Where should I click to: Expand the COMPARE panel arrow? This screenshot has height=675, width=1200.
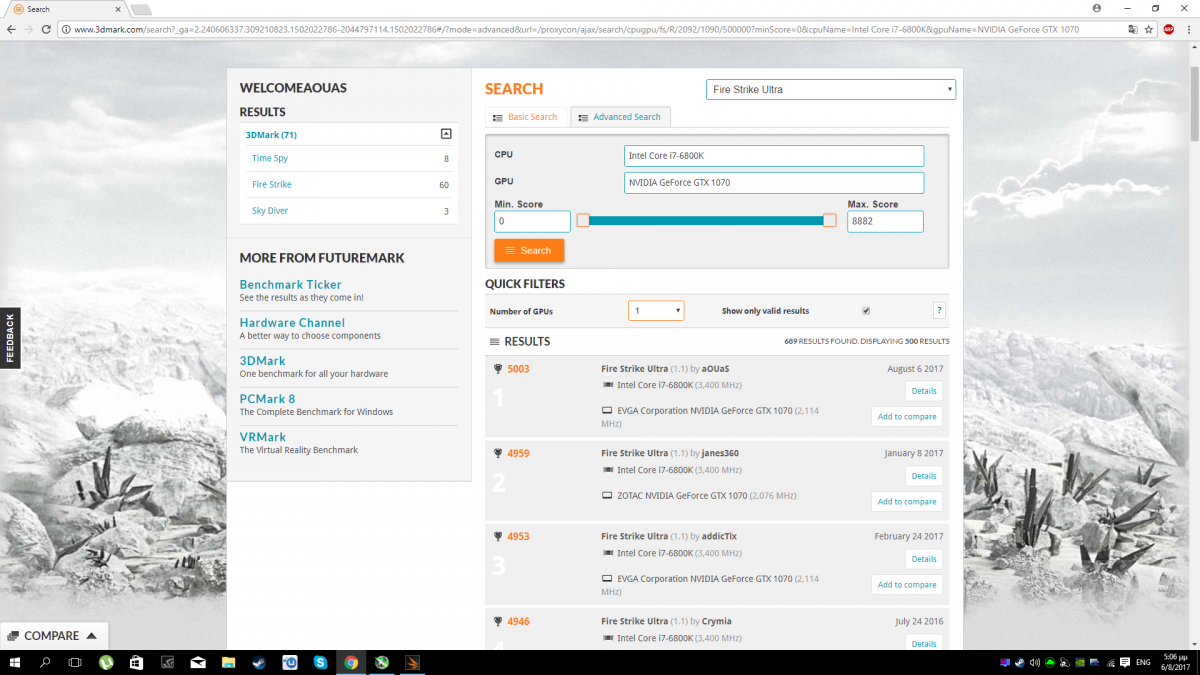point(91,636)
